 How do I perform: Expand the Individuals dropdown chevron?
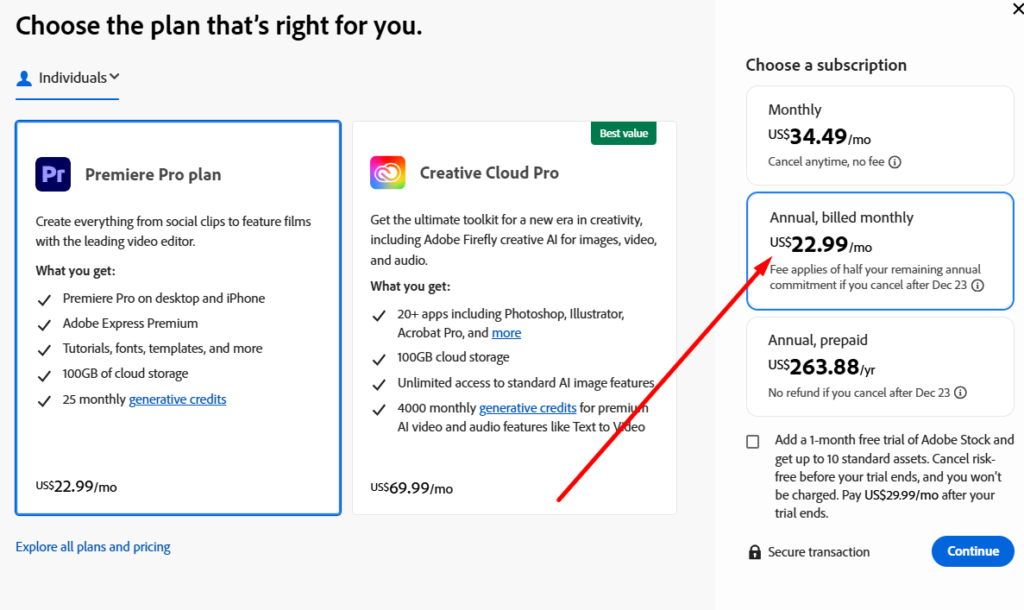click(115, 77)
